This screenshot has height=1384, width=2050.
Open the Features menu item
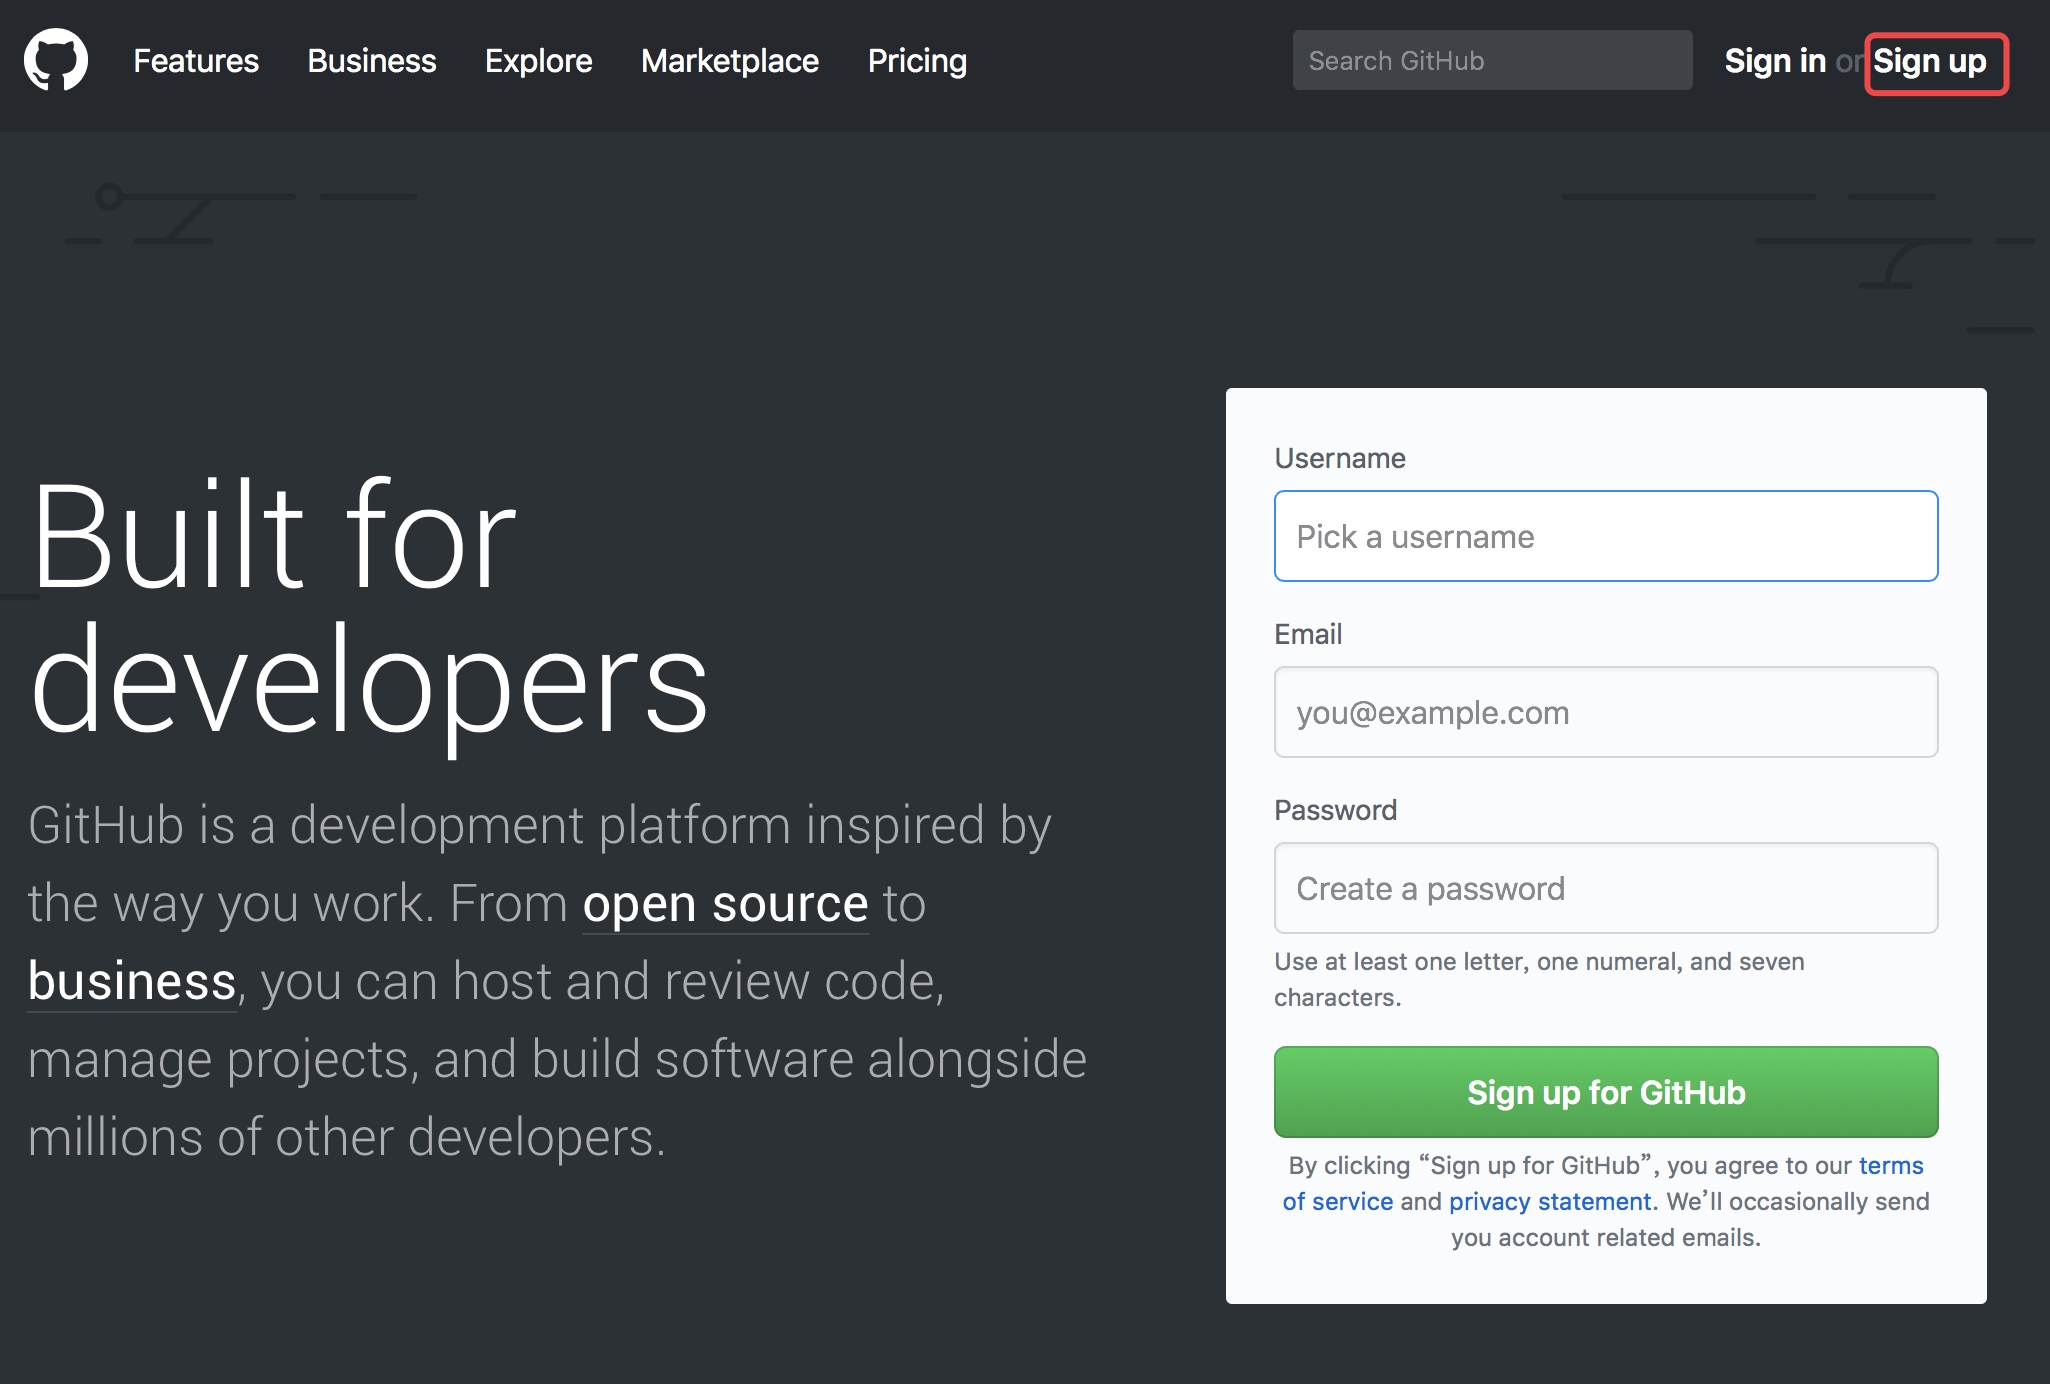[x=196, y=61]
